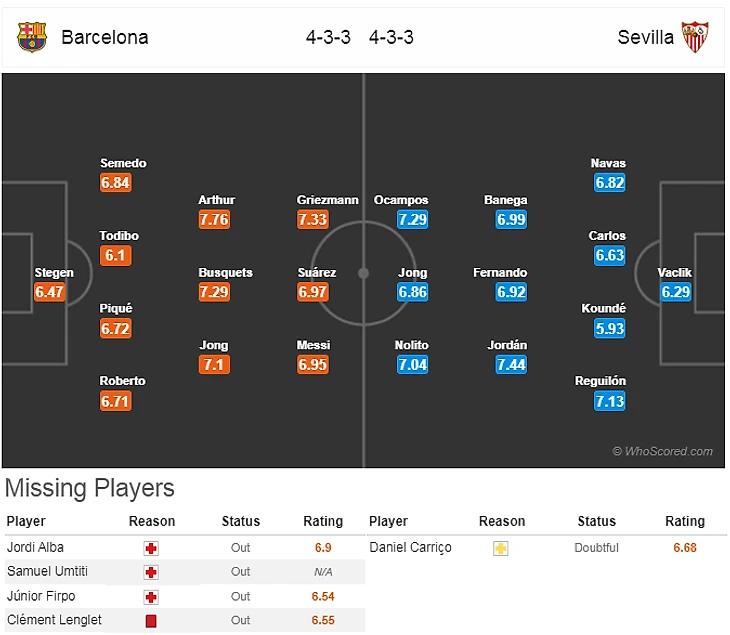Select Reguilón on the Sevilla lineup
This screenshot has height=635, width=730.
coord(600,381)
